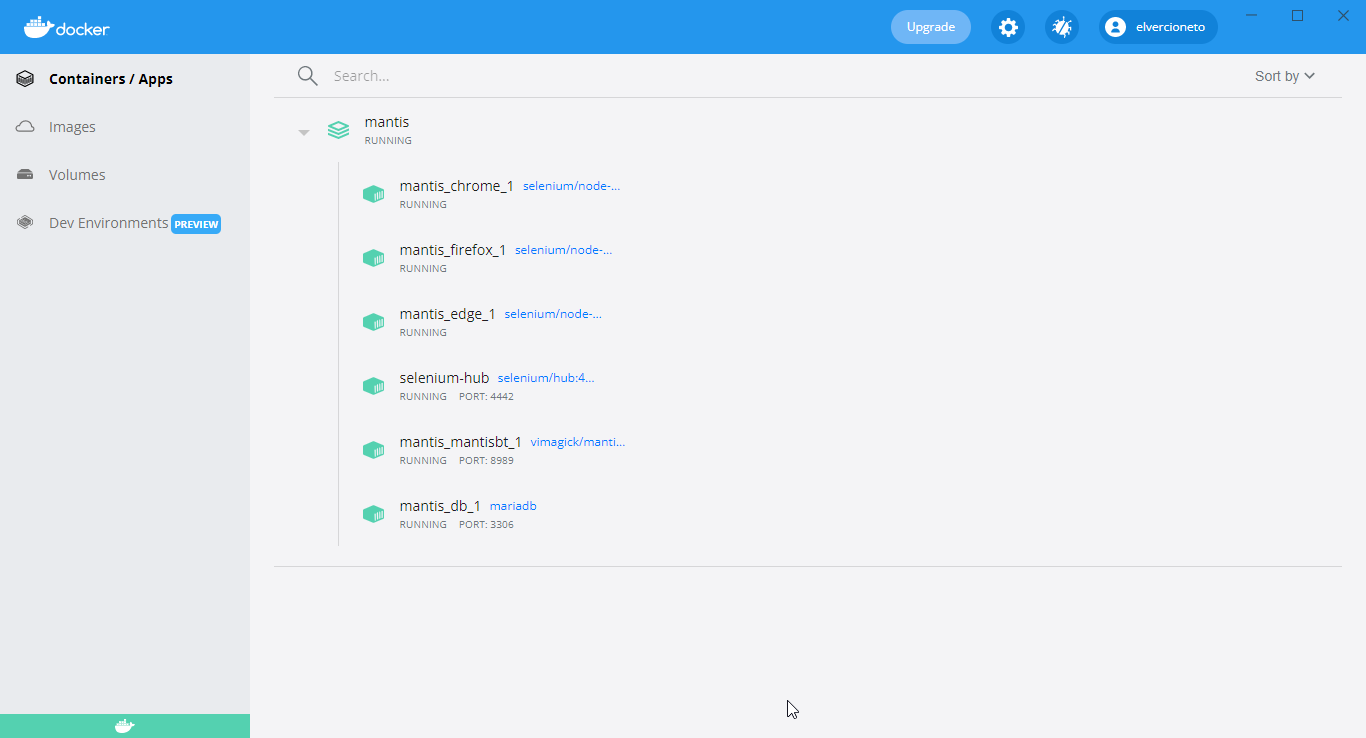Open the selenium/hub image link
Image resolution: width=1366 pixels, height=738 pixels.
tap(546, 378)
